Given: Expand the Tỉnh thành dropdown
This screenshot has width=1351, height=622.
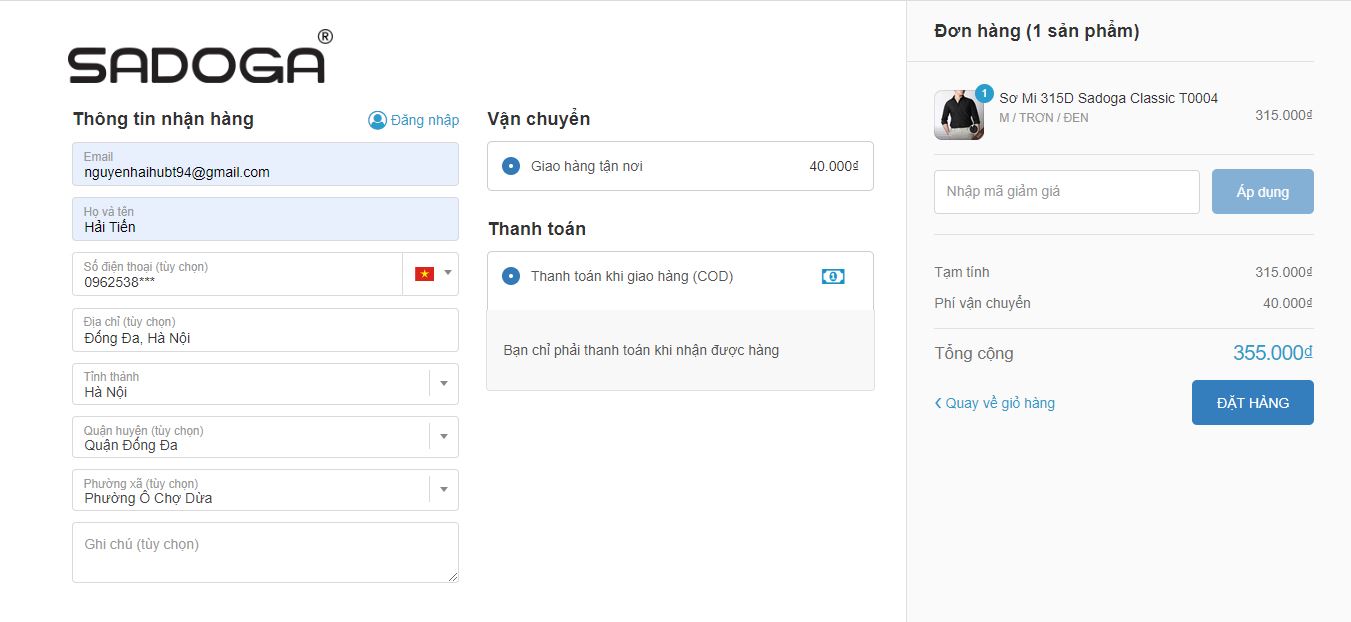Looking at the screenshot, I should (x=444, y=383).
